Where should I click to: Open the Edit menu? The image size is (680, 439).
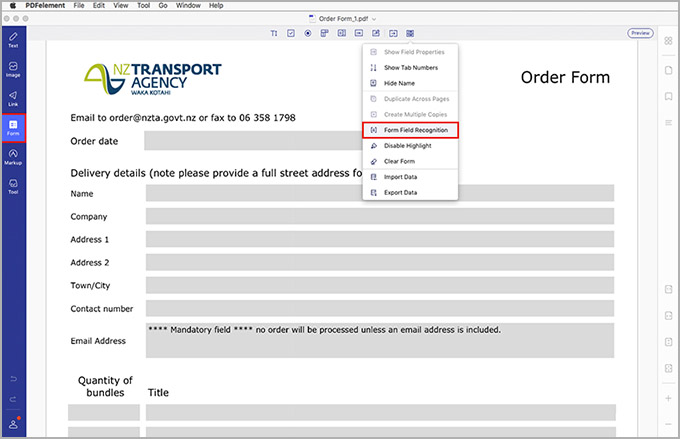click(99, 6)
